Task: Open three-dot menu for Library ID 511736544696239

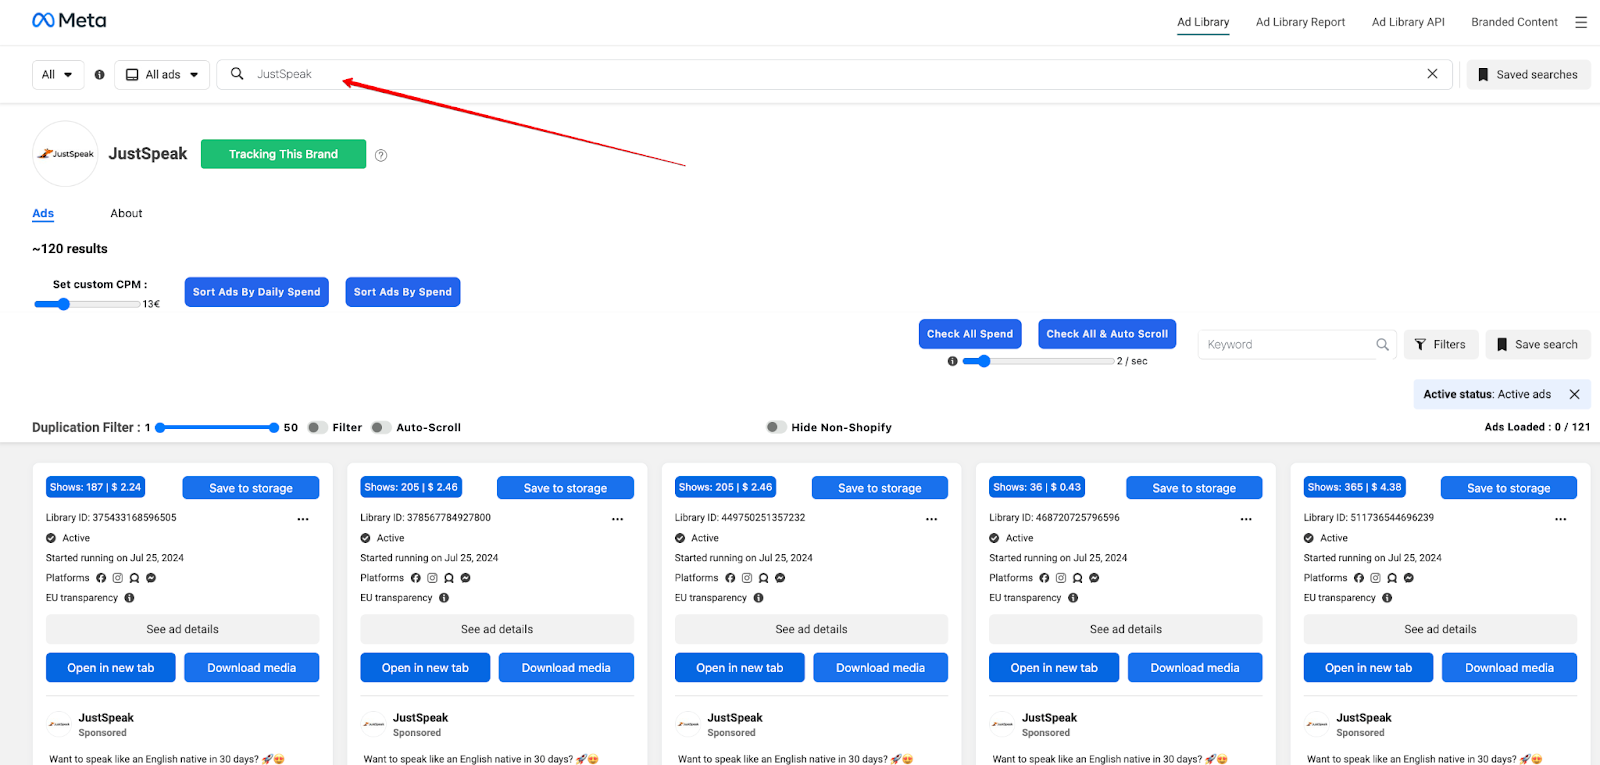Action: pos(1561,519)
